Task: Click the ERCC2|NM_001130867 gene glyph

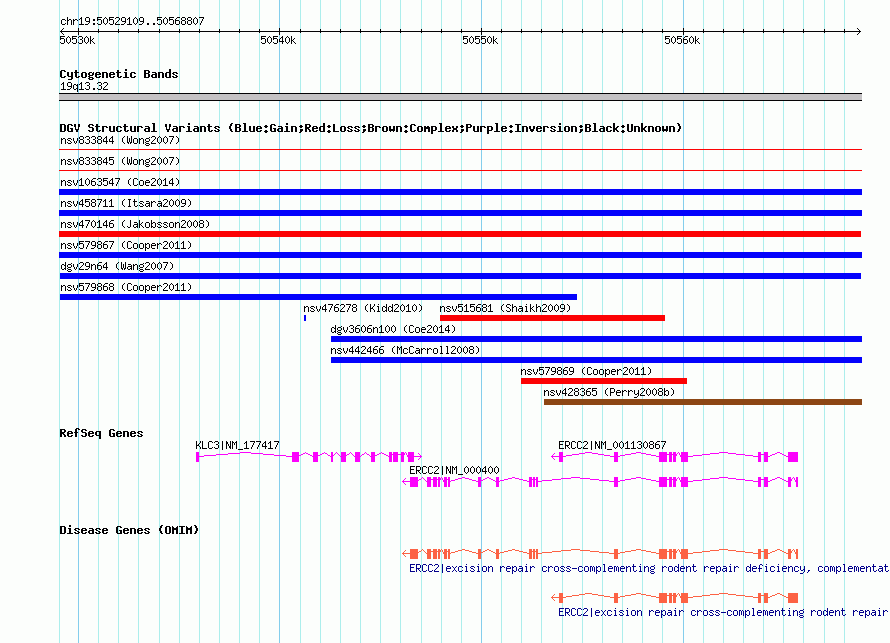Action: point(675,456)
